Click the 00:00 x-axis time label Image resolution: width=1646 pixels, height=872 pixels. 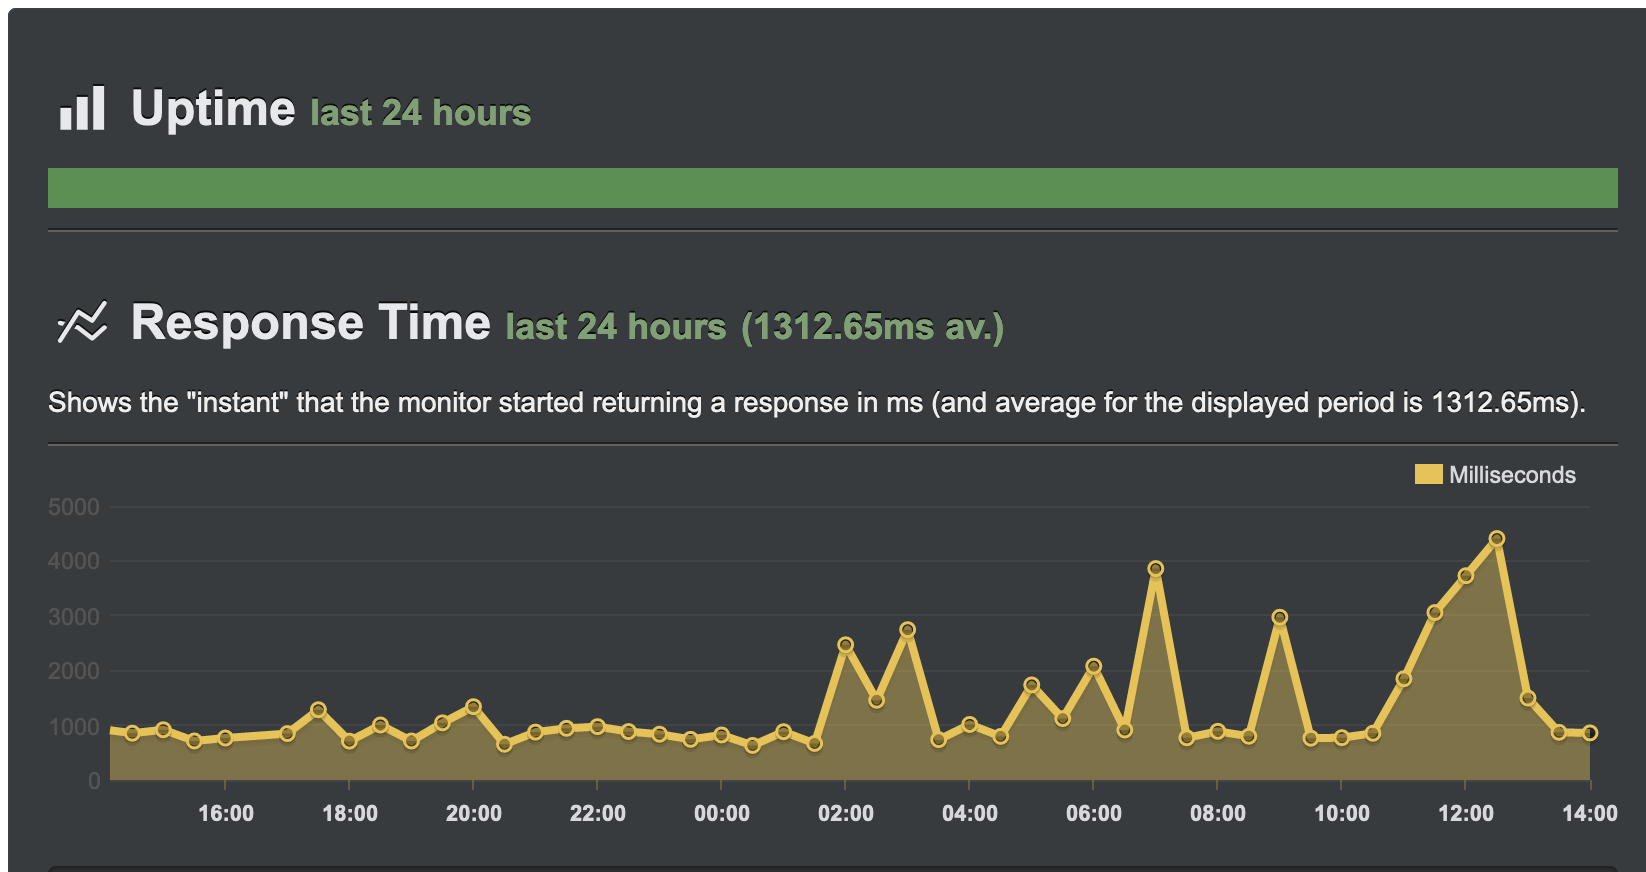tap(722, 813)
